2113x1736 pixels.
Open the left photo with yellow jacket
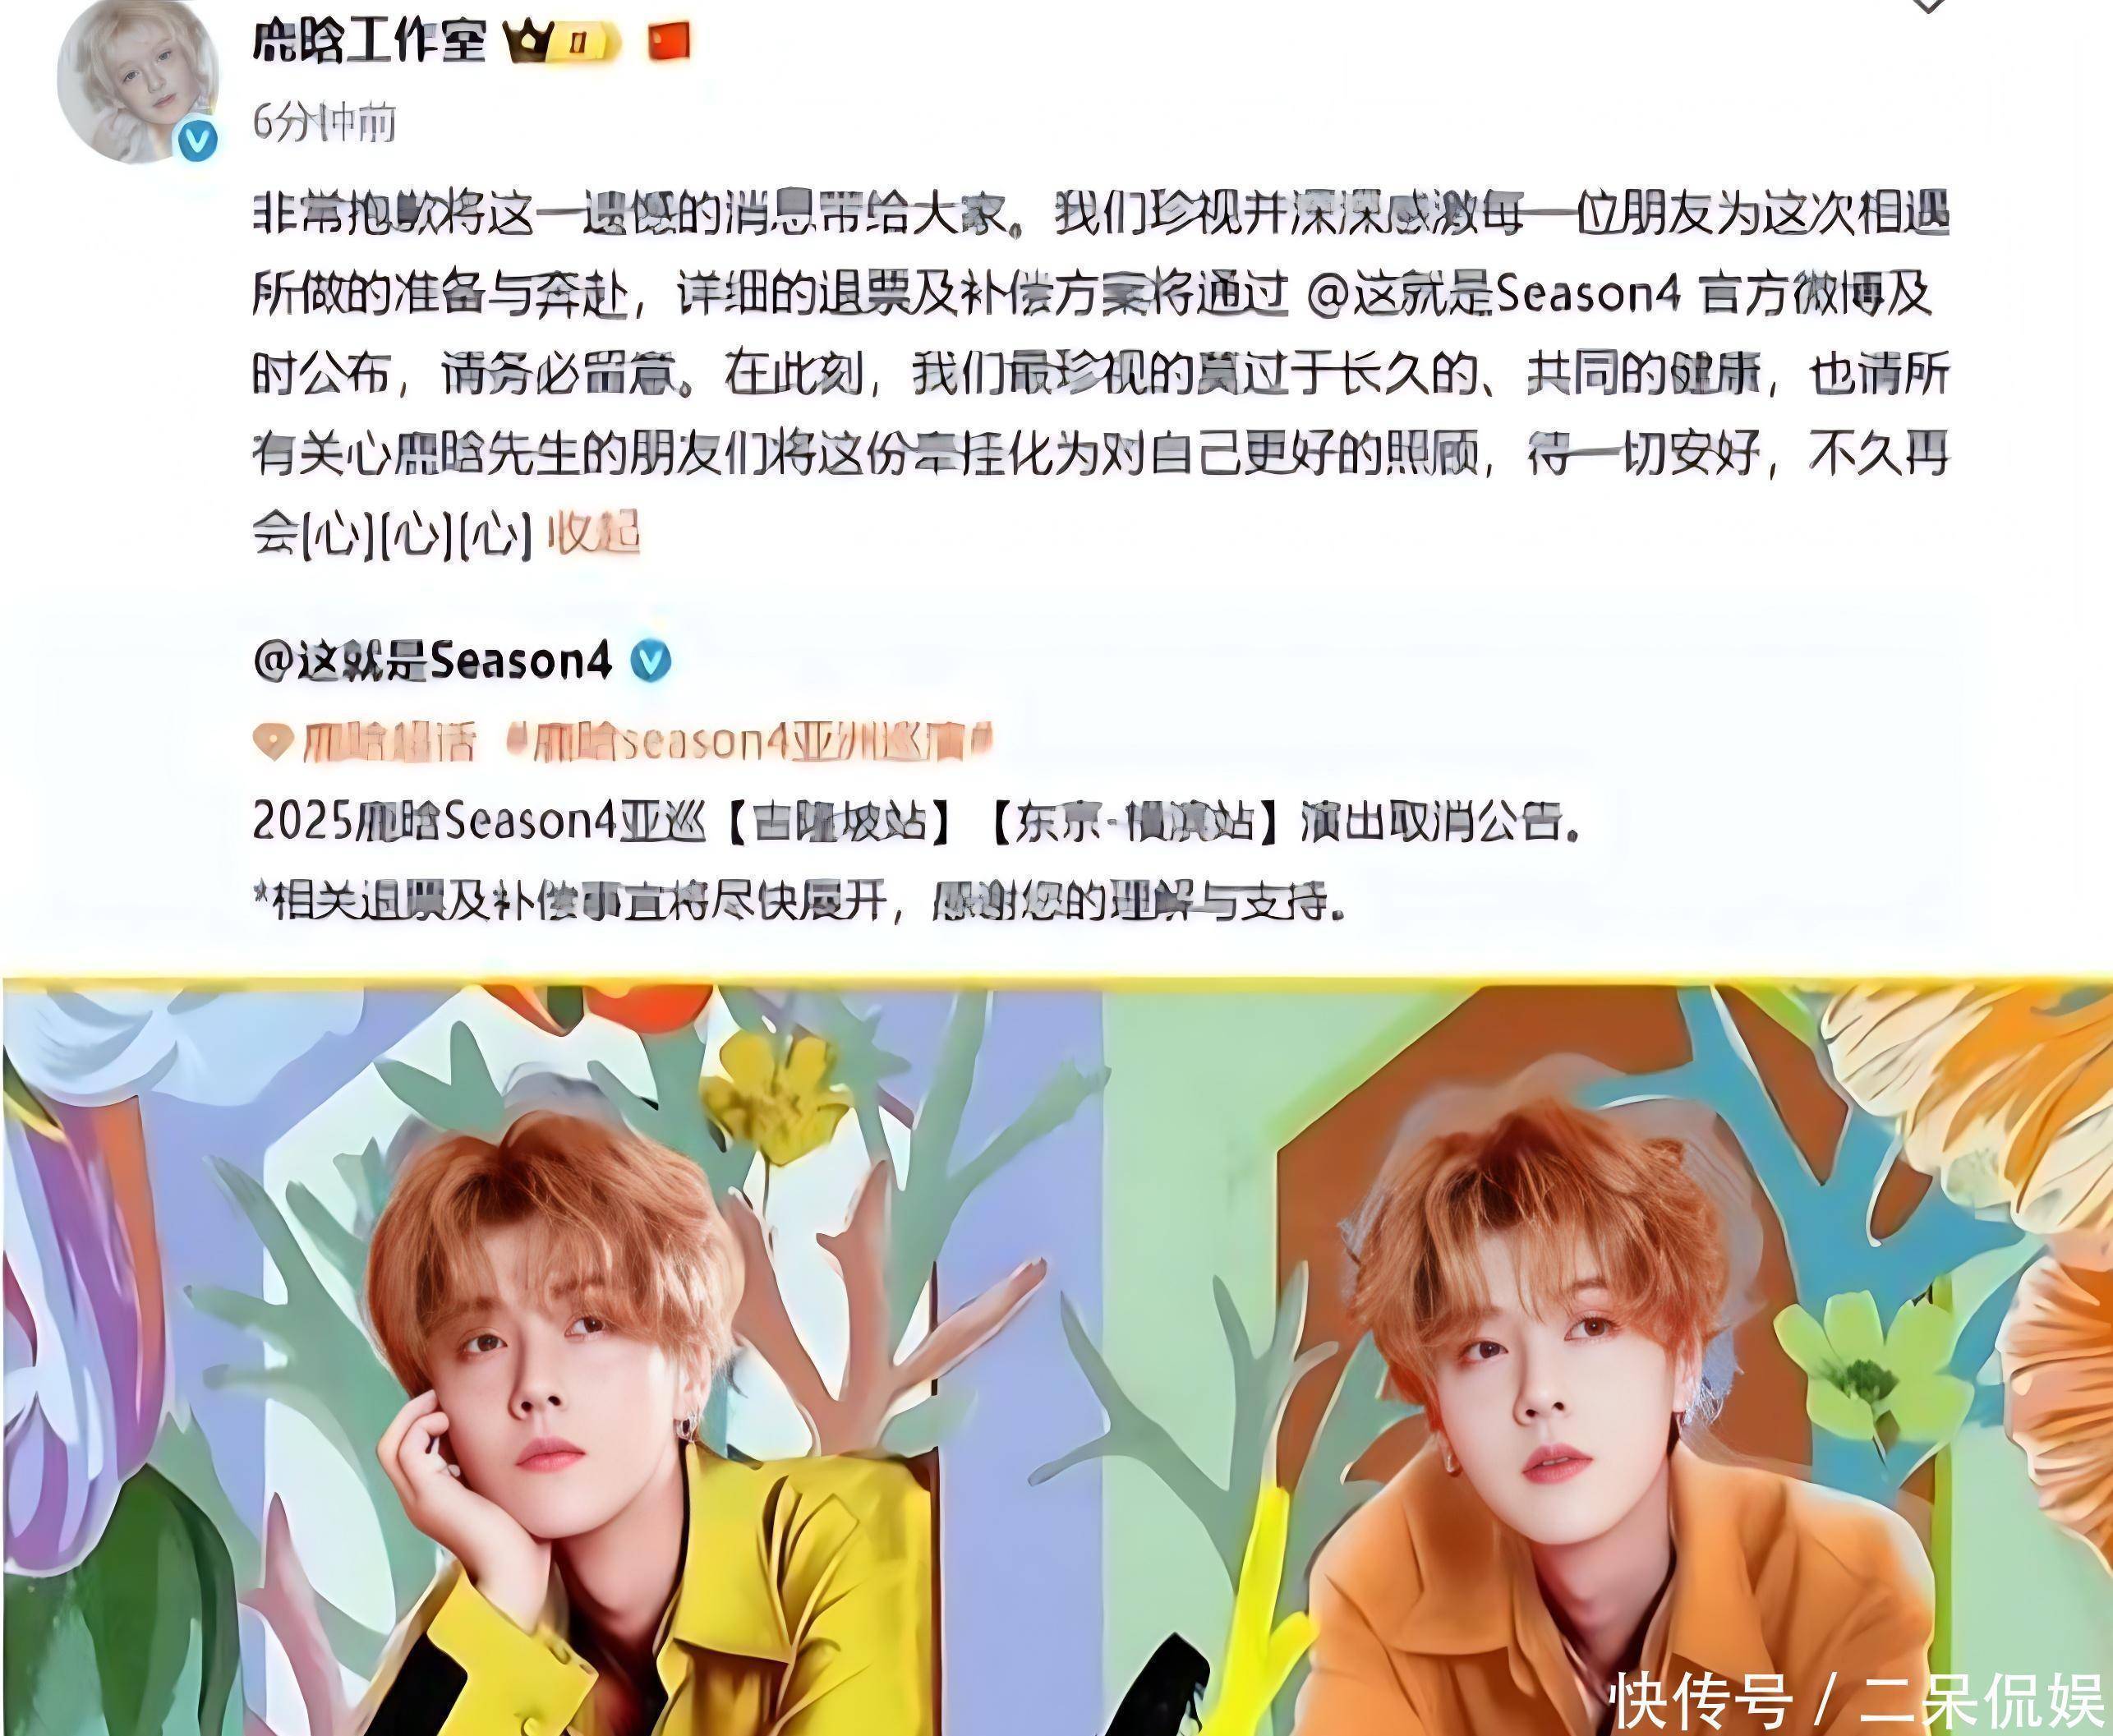pyautogui.click(x=552, y=1360)
